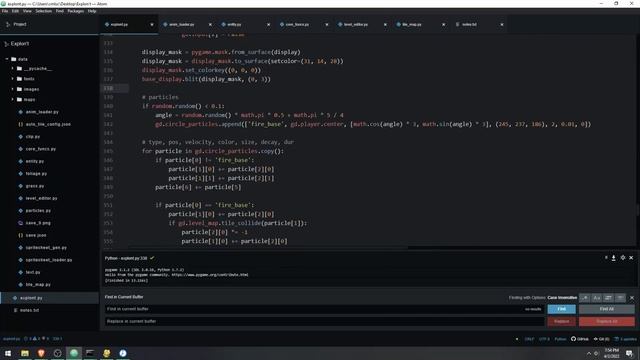Expand the maps folder

(13, 99)
